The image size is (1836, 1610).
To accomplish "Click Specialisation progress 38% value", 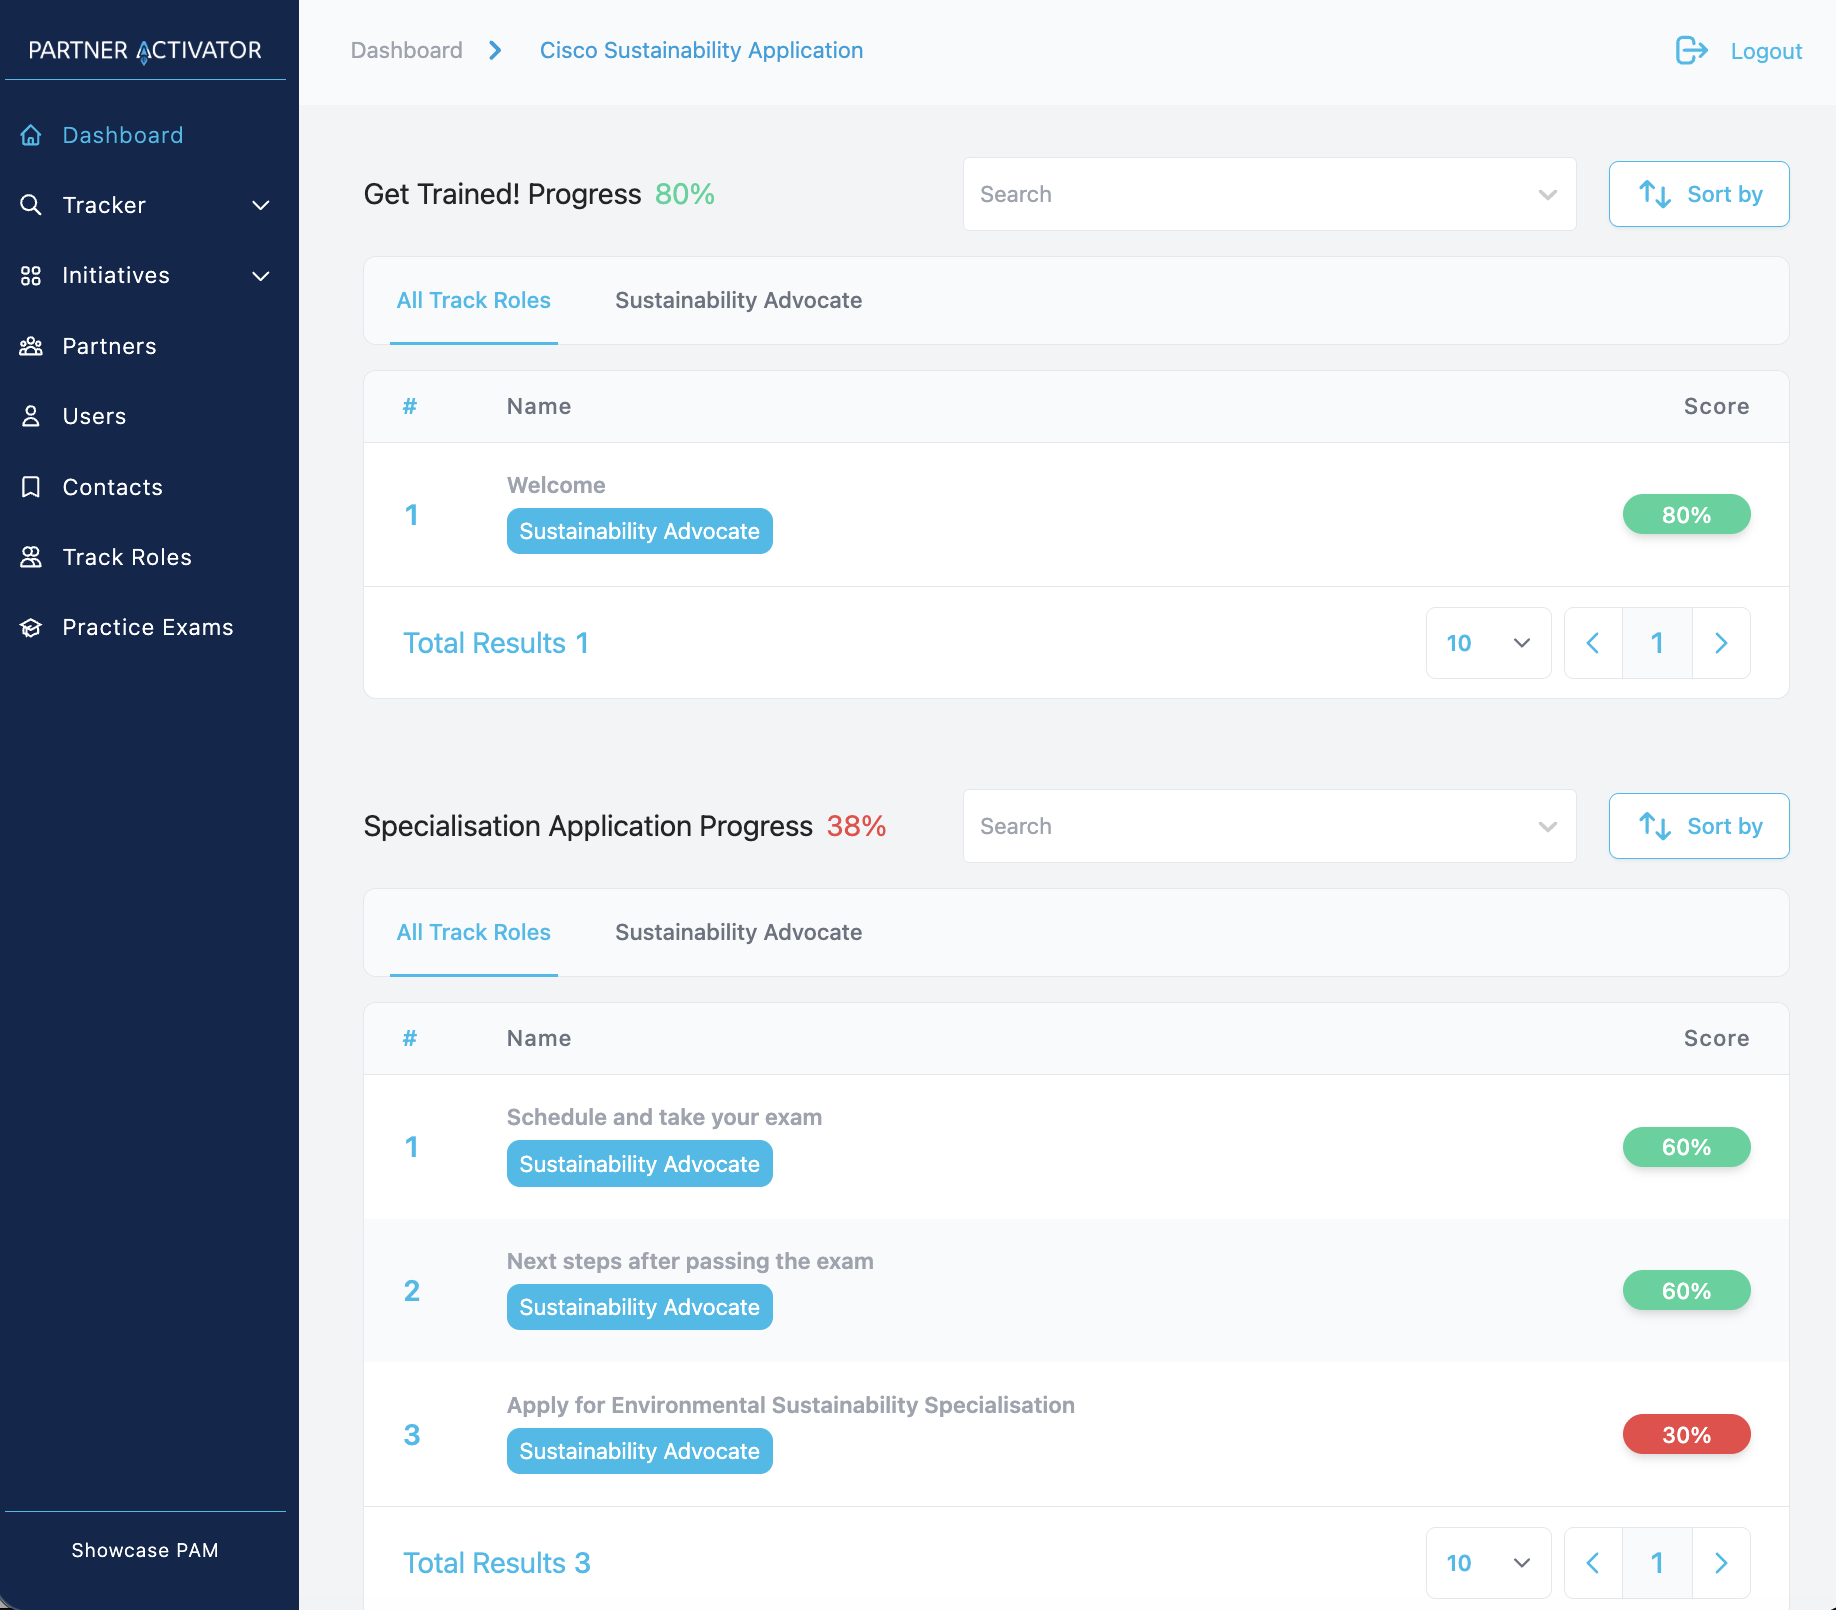I will point(856,826).
